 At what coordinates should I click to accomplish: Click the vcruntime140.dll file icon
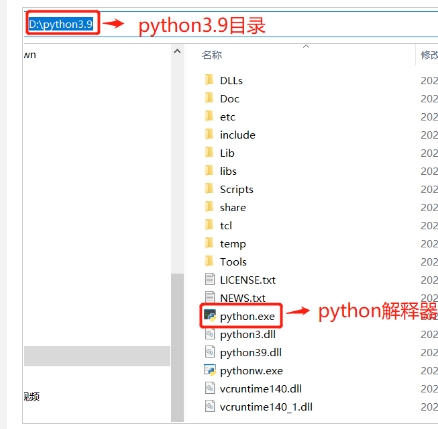tap(210, 388)
